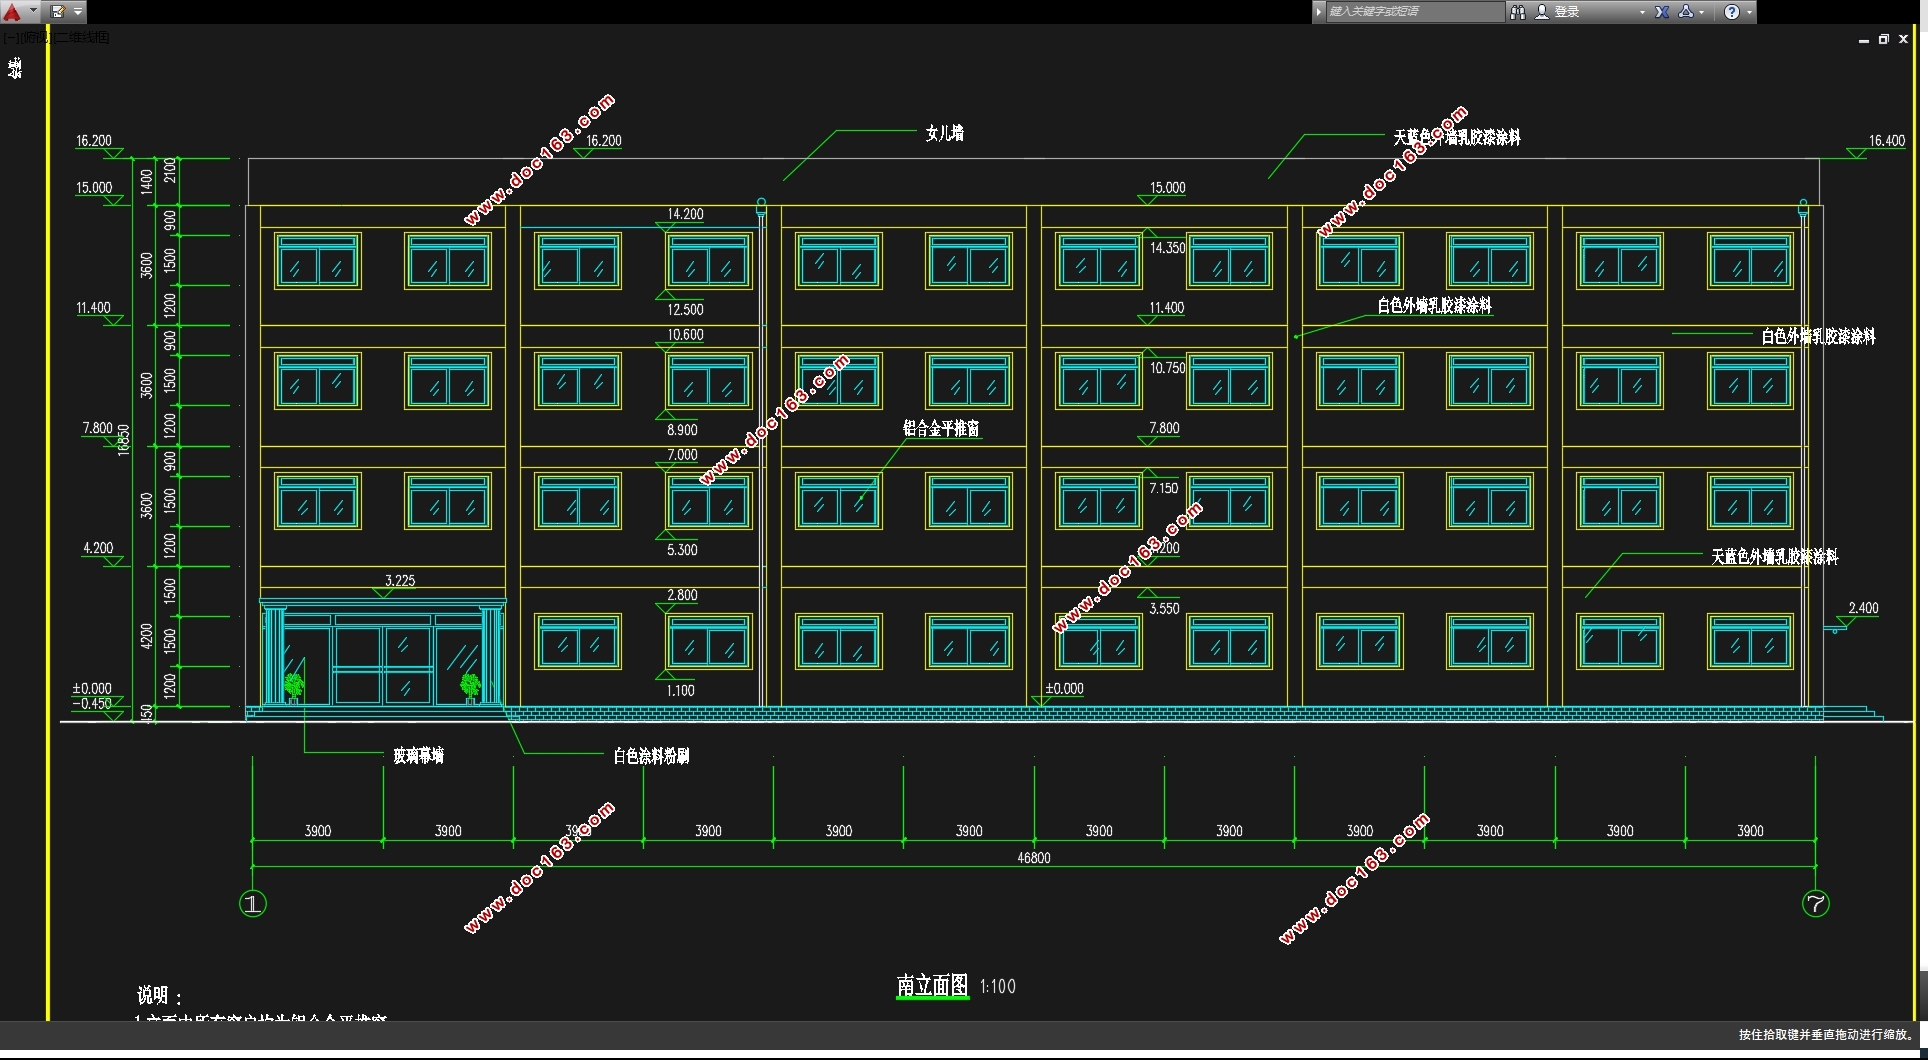
Task: Select the 10.750 elevation value
Action: point(1167,368)
